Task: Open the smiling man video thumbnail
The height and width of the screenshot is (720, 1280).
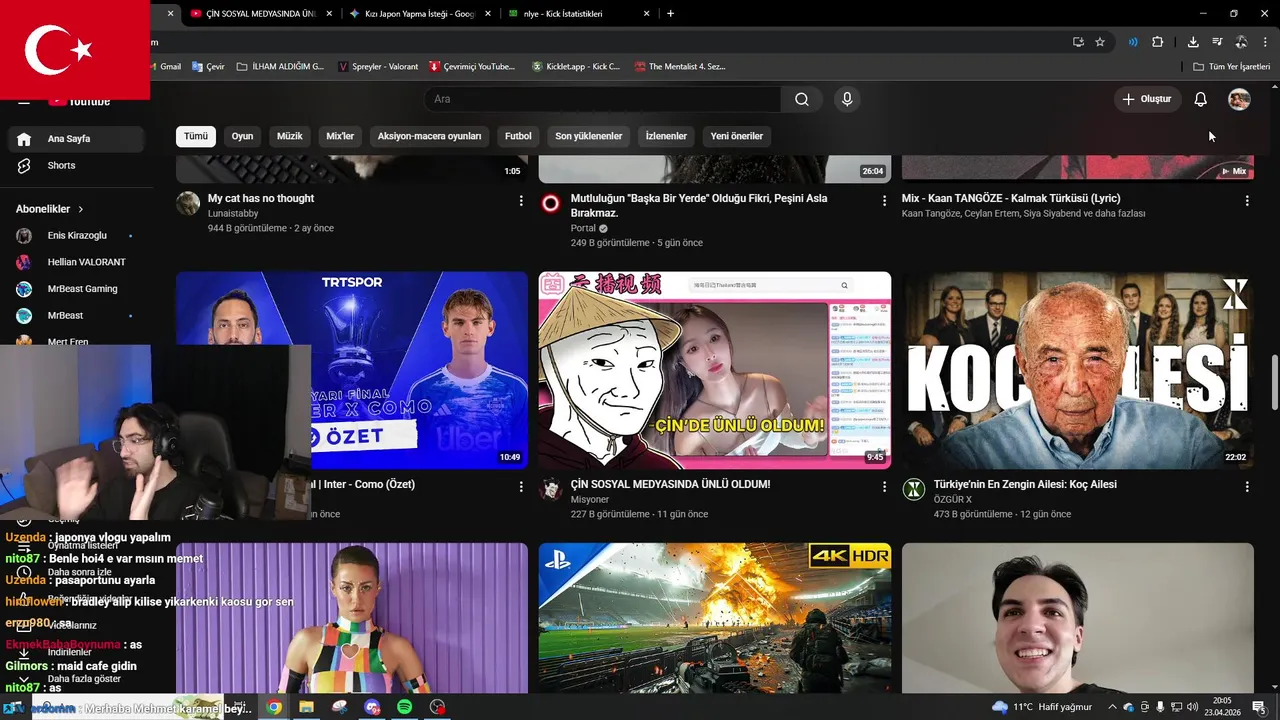Action: [1078, 618]
